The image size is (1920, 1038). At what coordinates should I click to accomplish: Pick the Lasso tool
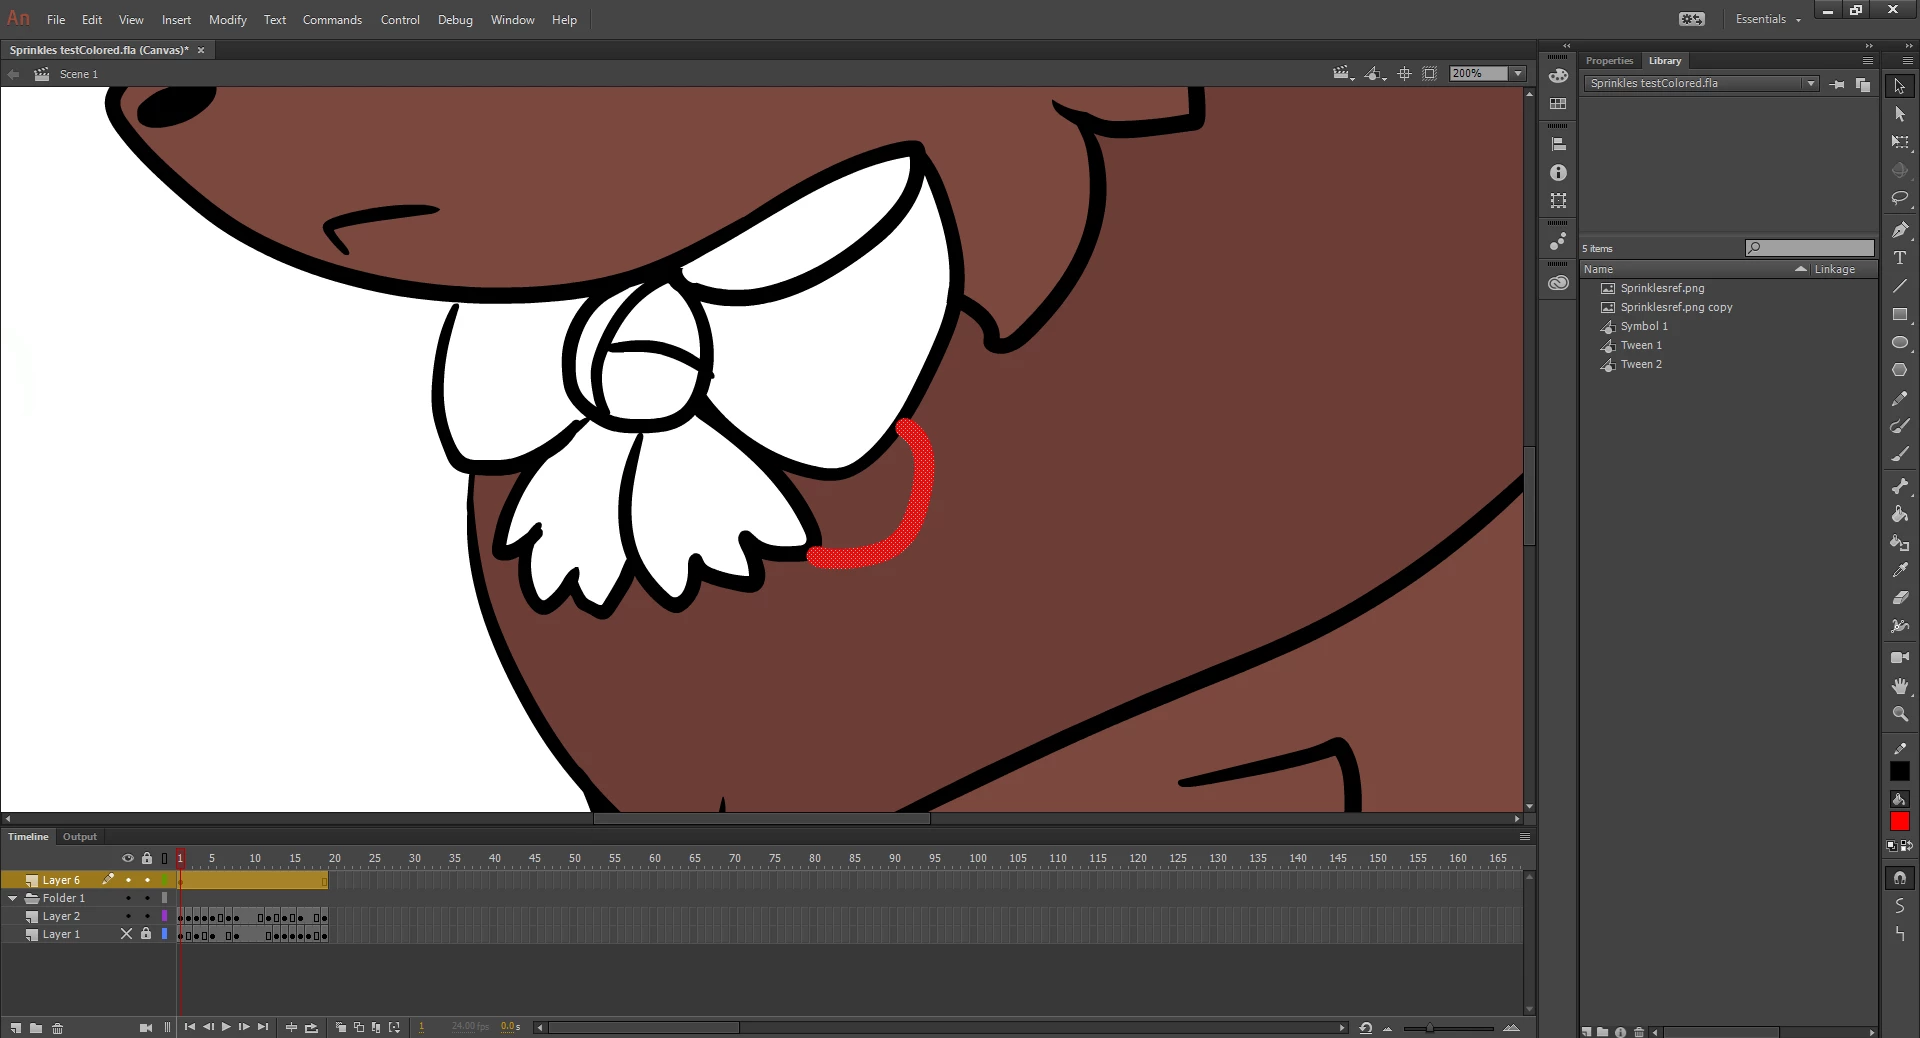[x=1900, y=198]
